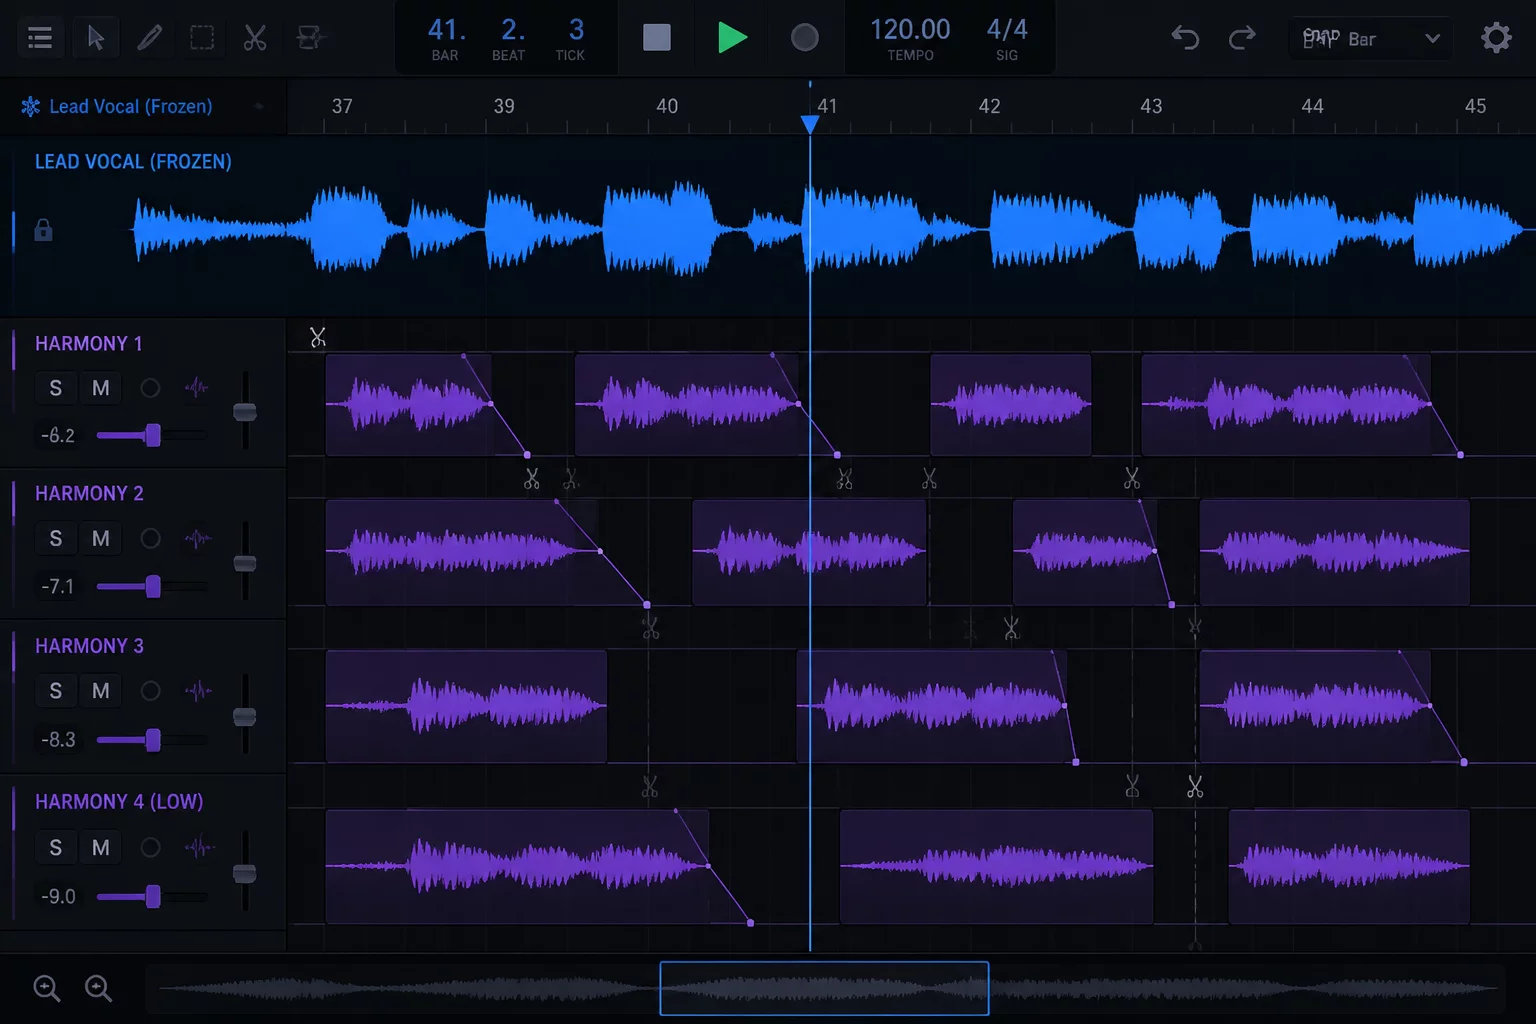Mute the Harmony 4 (Low) track

101,848
